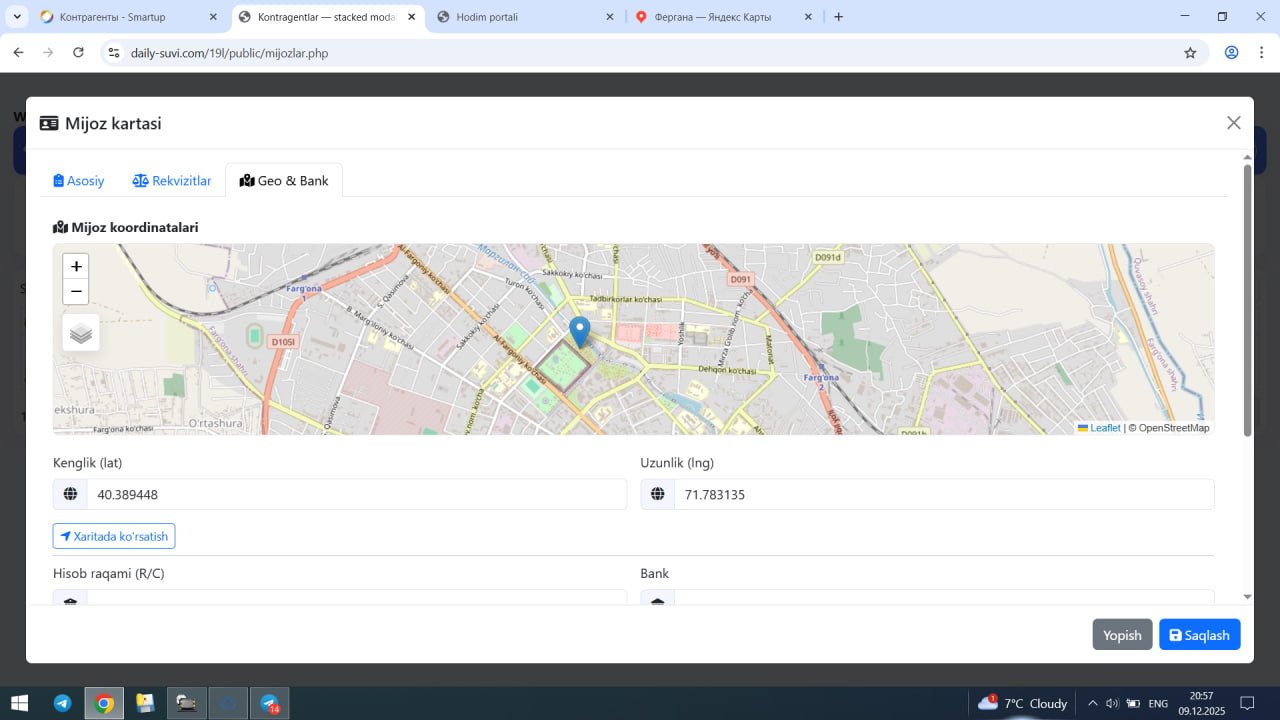Select the Geo & Bank tab

point(284,181)
